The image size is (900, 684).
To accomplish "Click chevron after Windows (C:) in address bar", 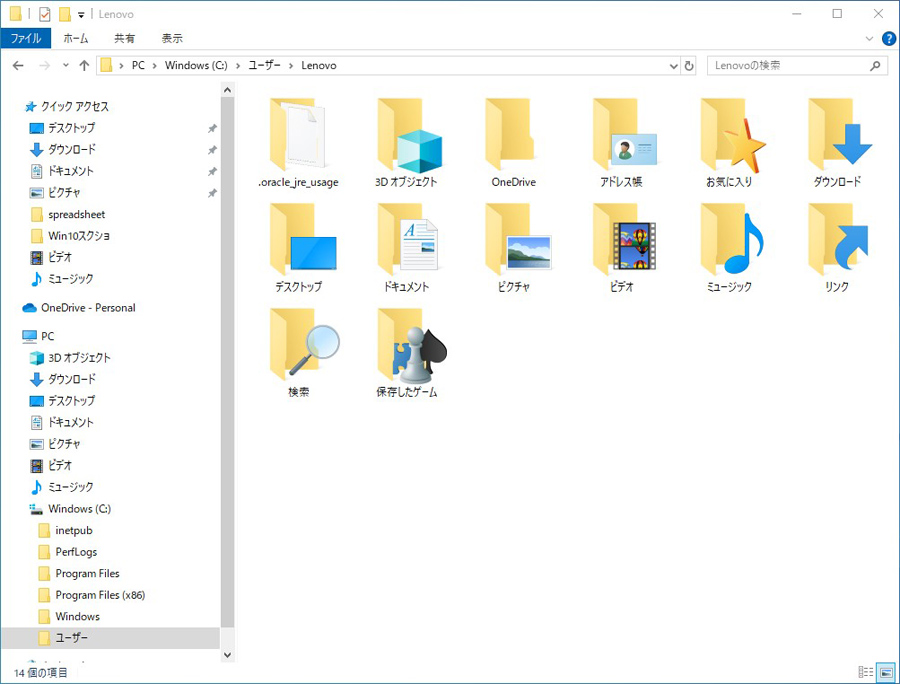I will (238, 65).
